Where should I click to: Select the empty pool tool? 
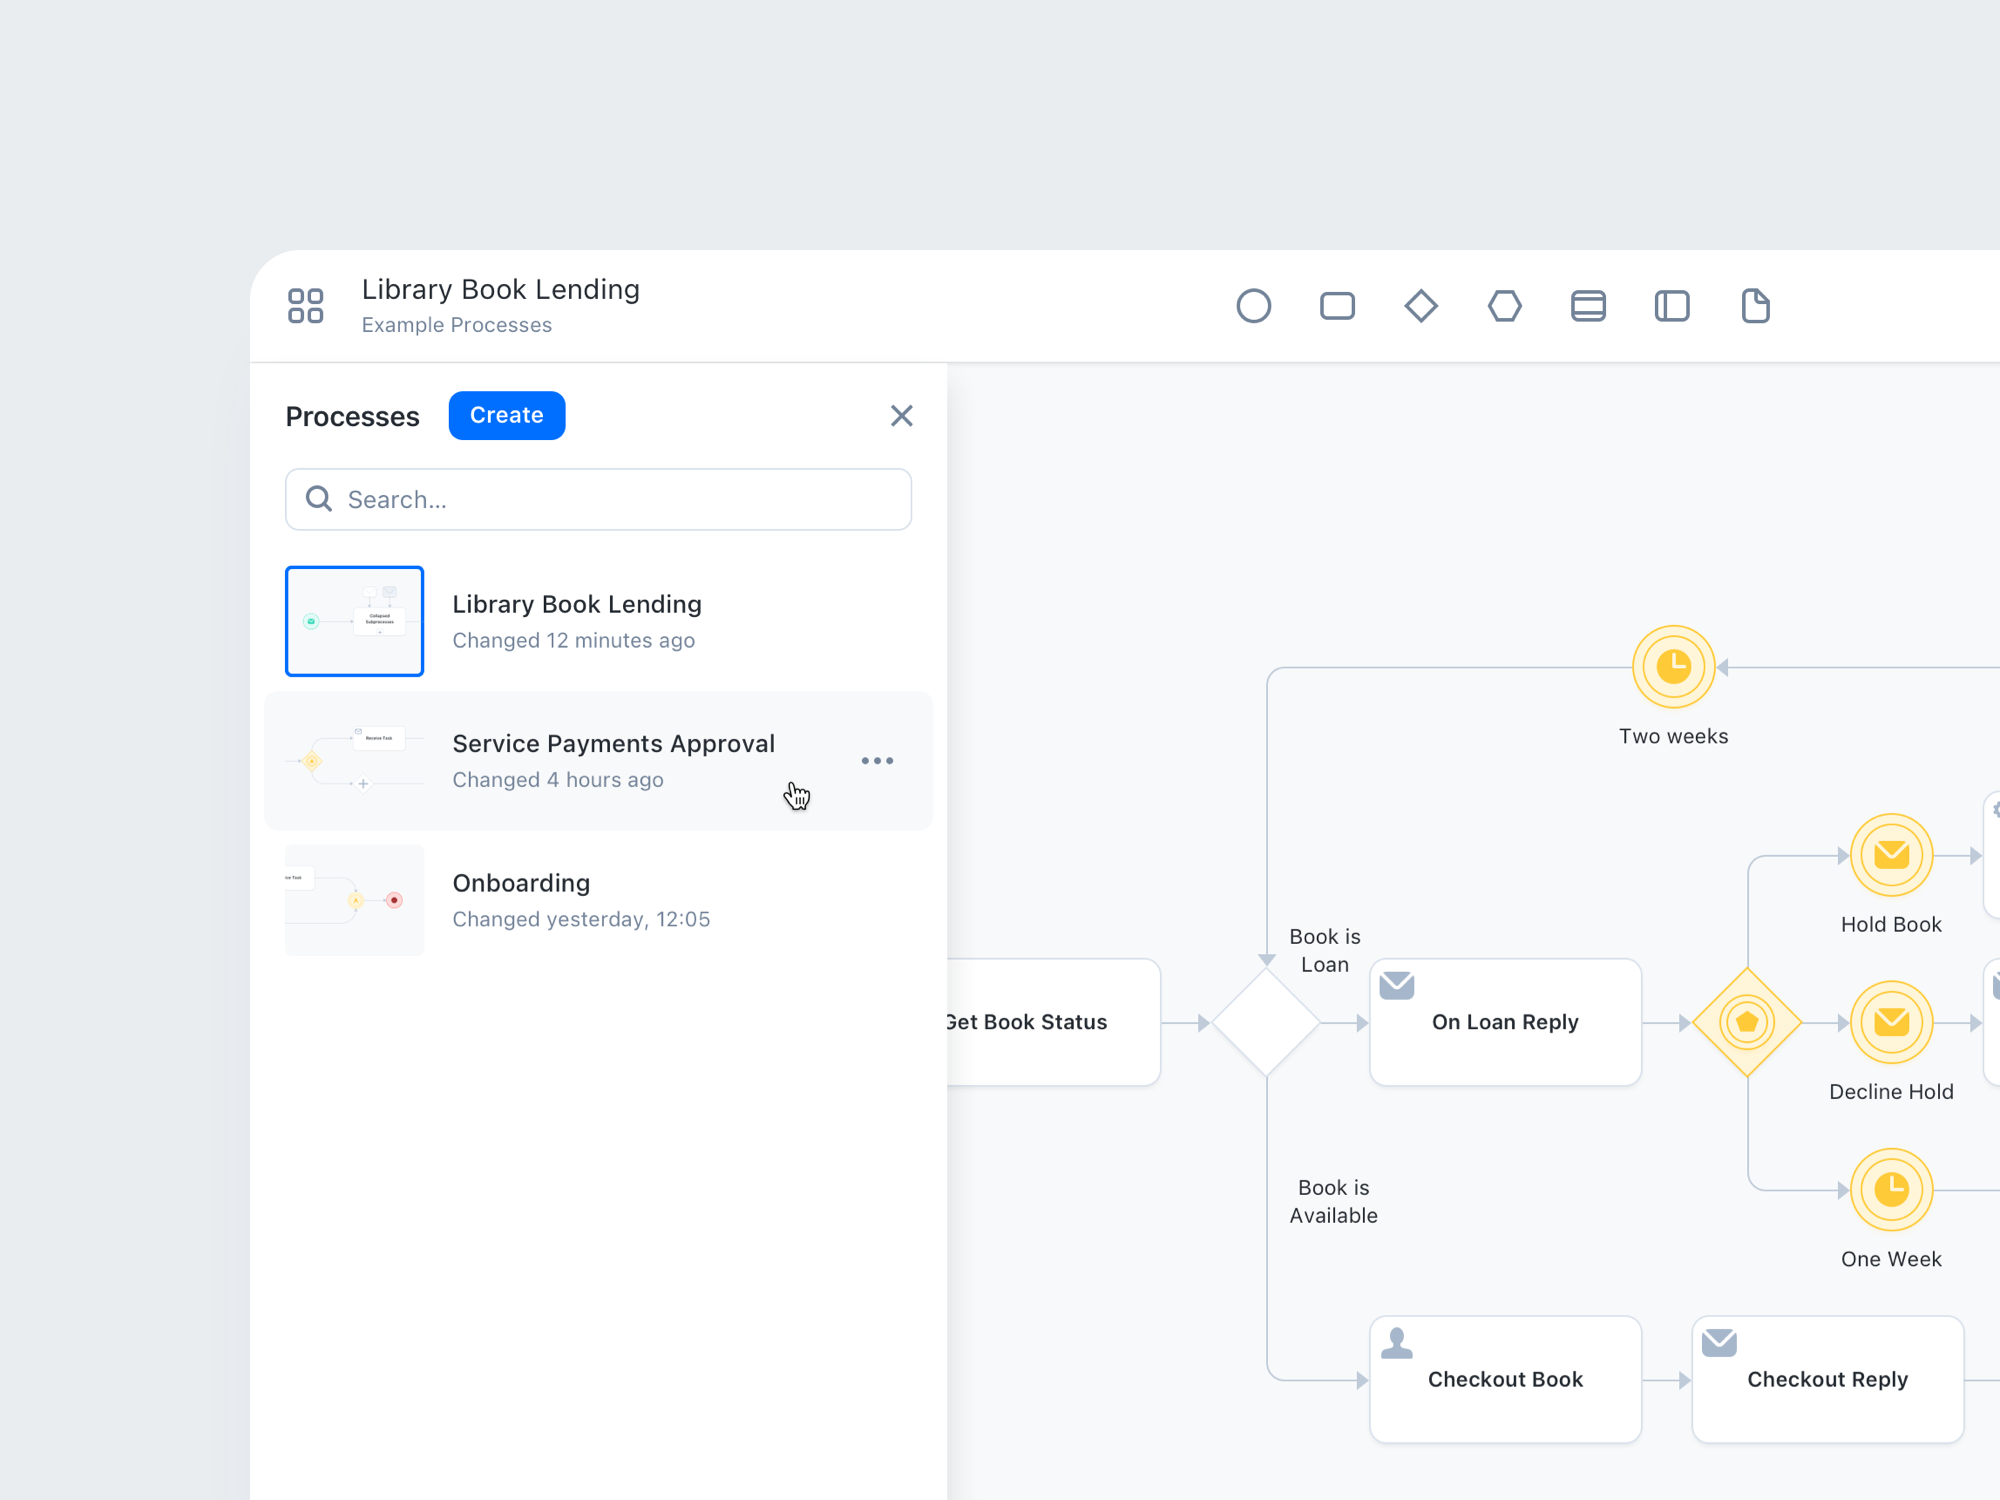coord(1672,306)
